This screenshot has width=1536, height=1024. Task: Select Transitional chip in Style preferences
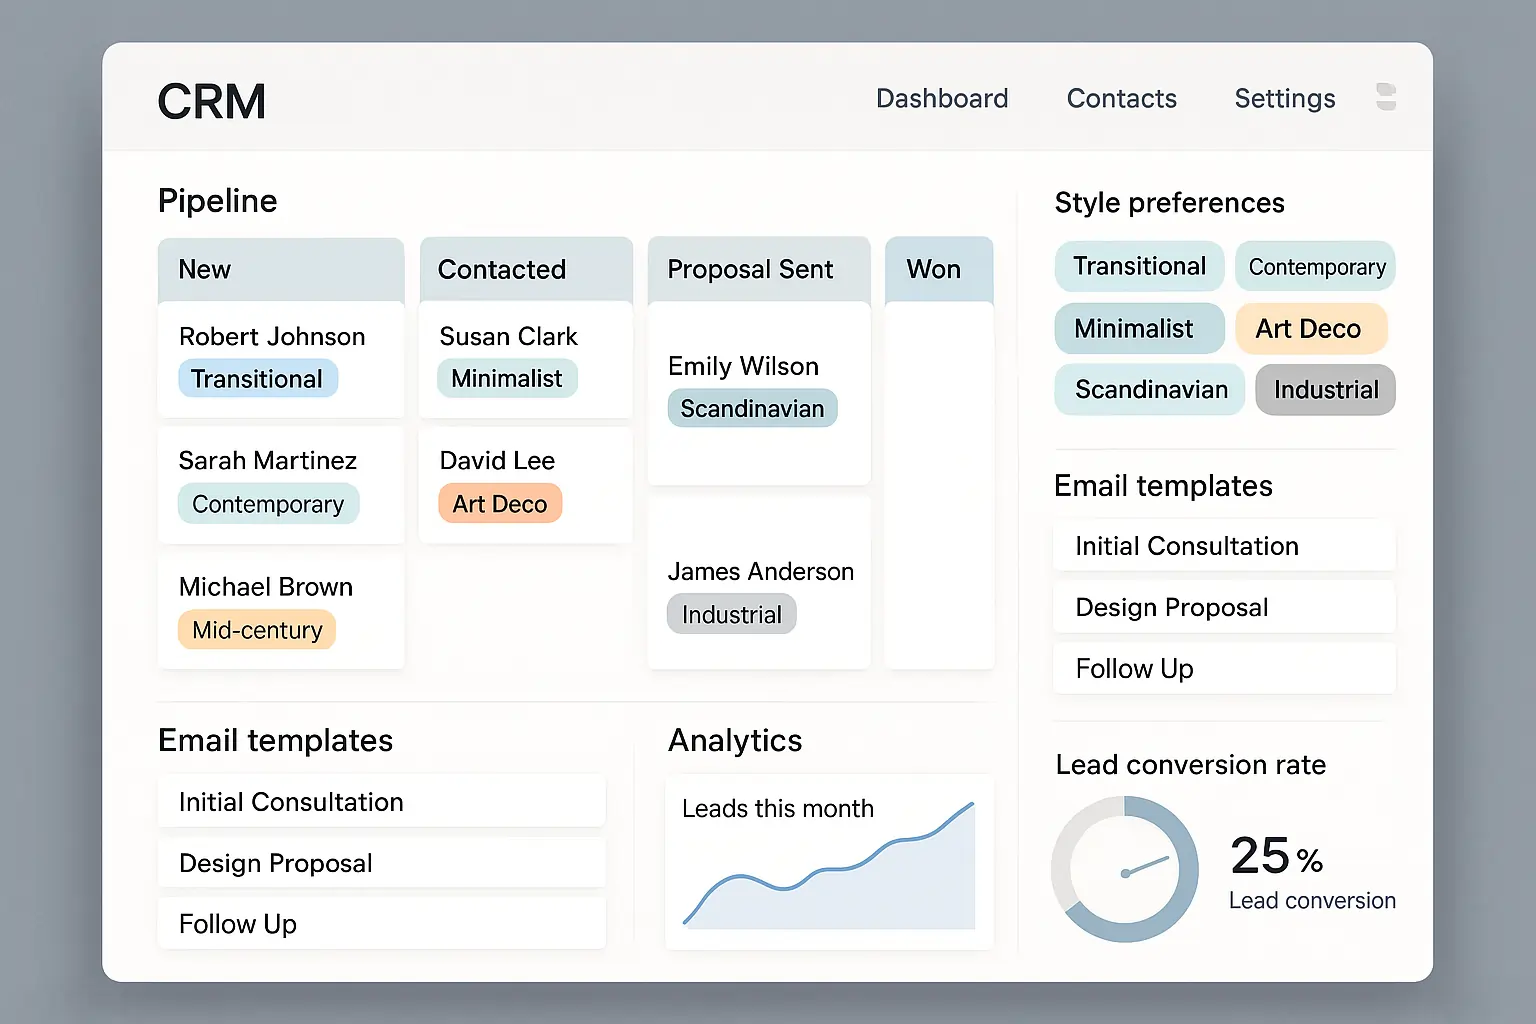point(1140,266)
